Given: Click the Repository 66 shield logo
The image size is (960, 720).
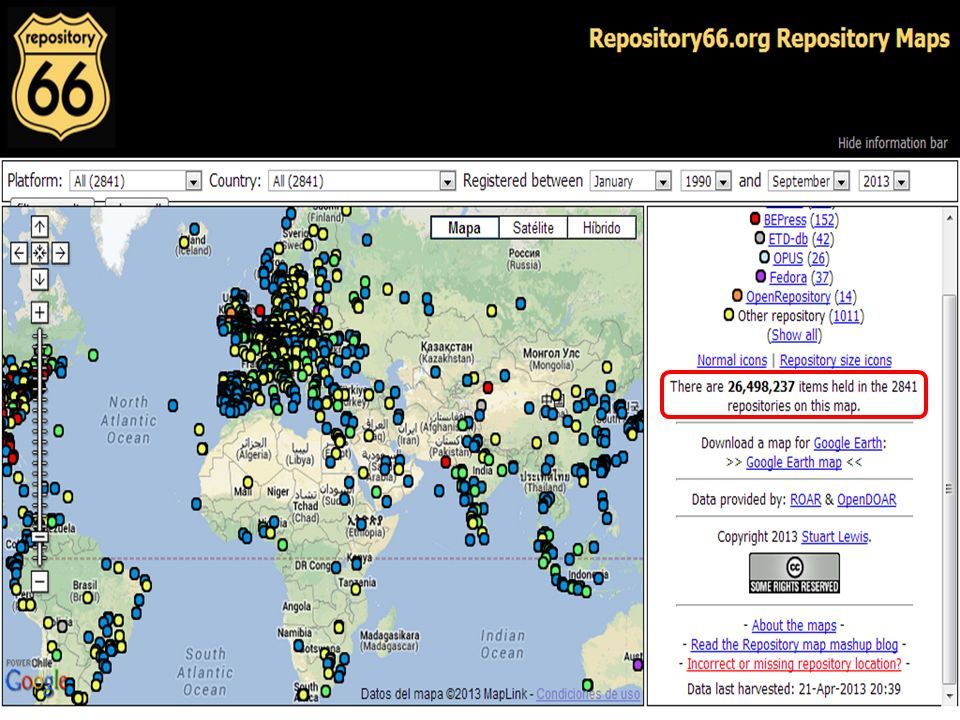Looking at the screenshot, I should (x=61, y=77).
